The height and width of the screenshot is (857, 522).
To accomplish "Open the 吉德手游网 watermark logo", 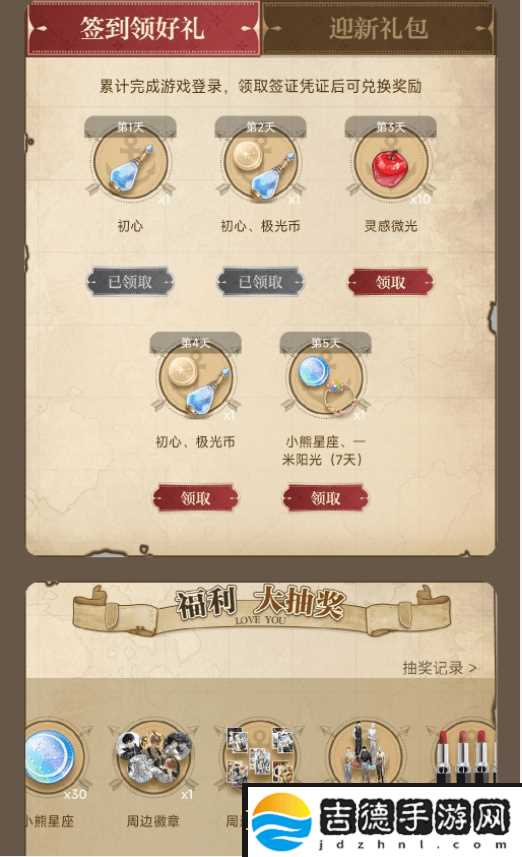I will (x=383, y=821).
